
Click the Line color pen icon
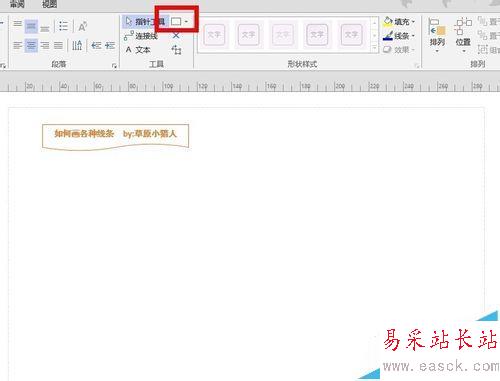point(388,36)
